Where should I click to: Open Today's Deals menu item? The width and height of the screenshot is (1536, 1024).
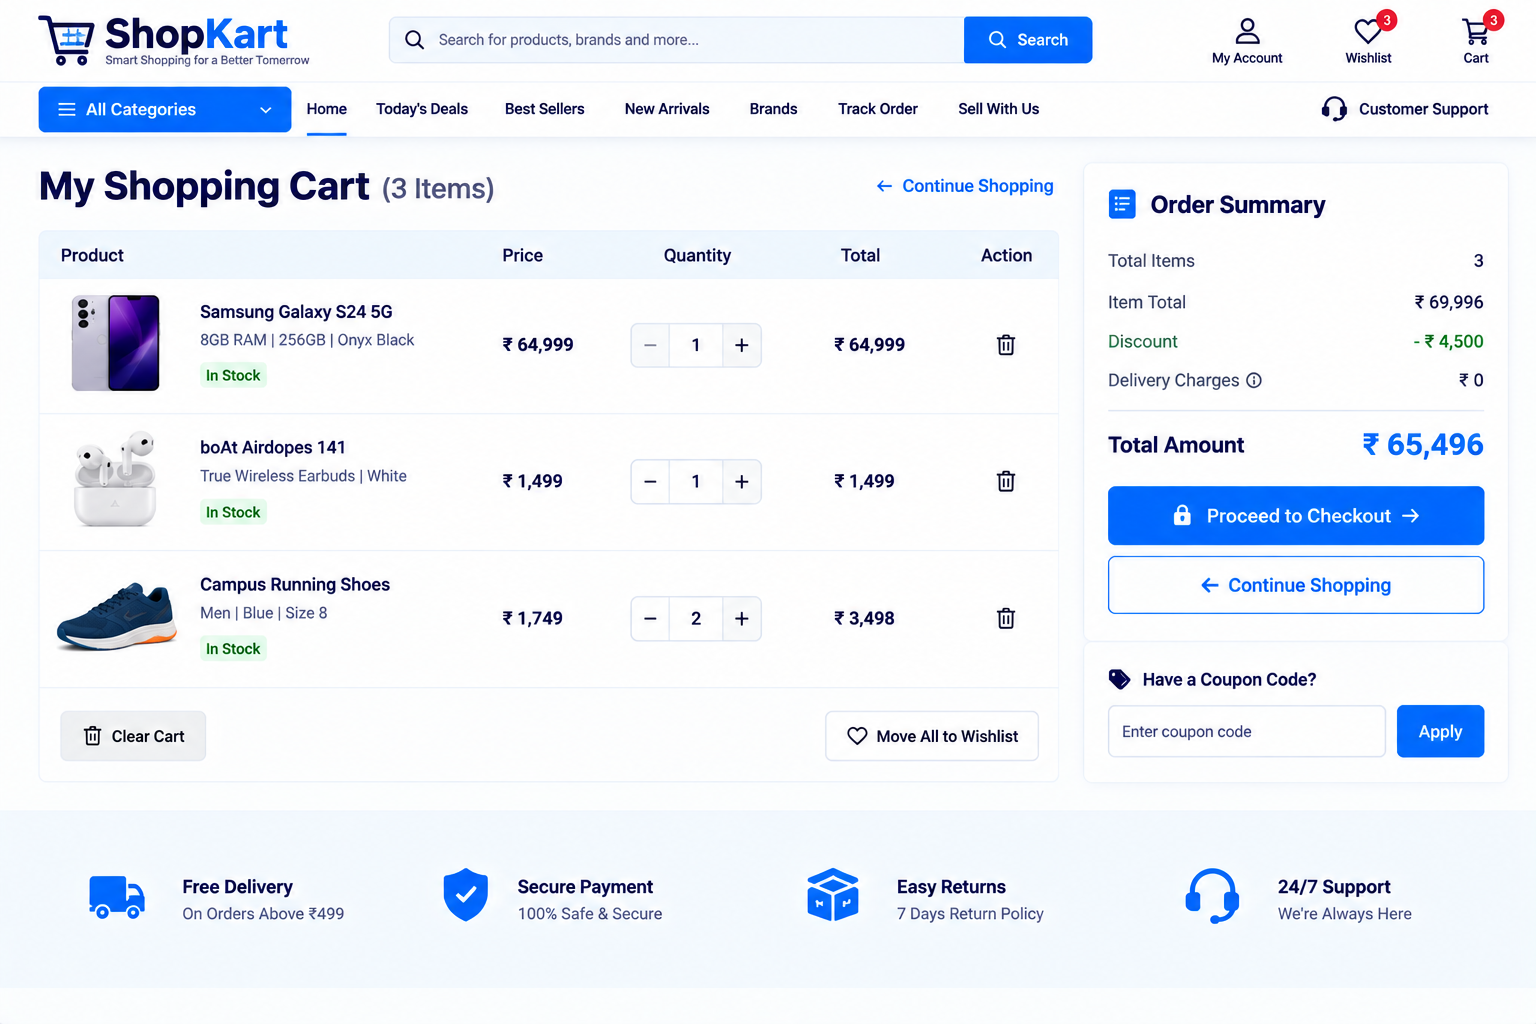(x=422, y=109)
